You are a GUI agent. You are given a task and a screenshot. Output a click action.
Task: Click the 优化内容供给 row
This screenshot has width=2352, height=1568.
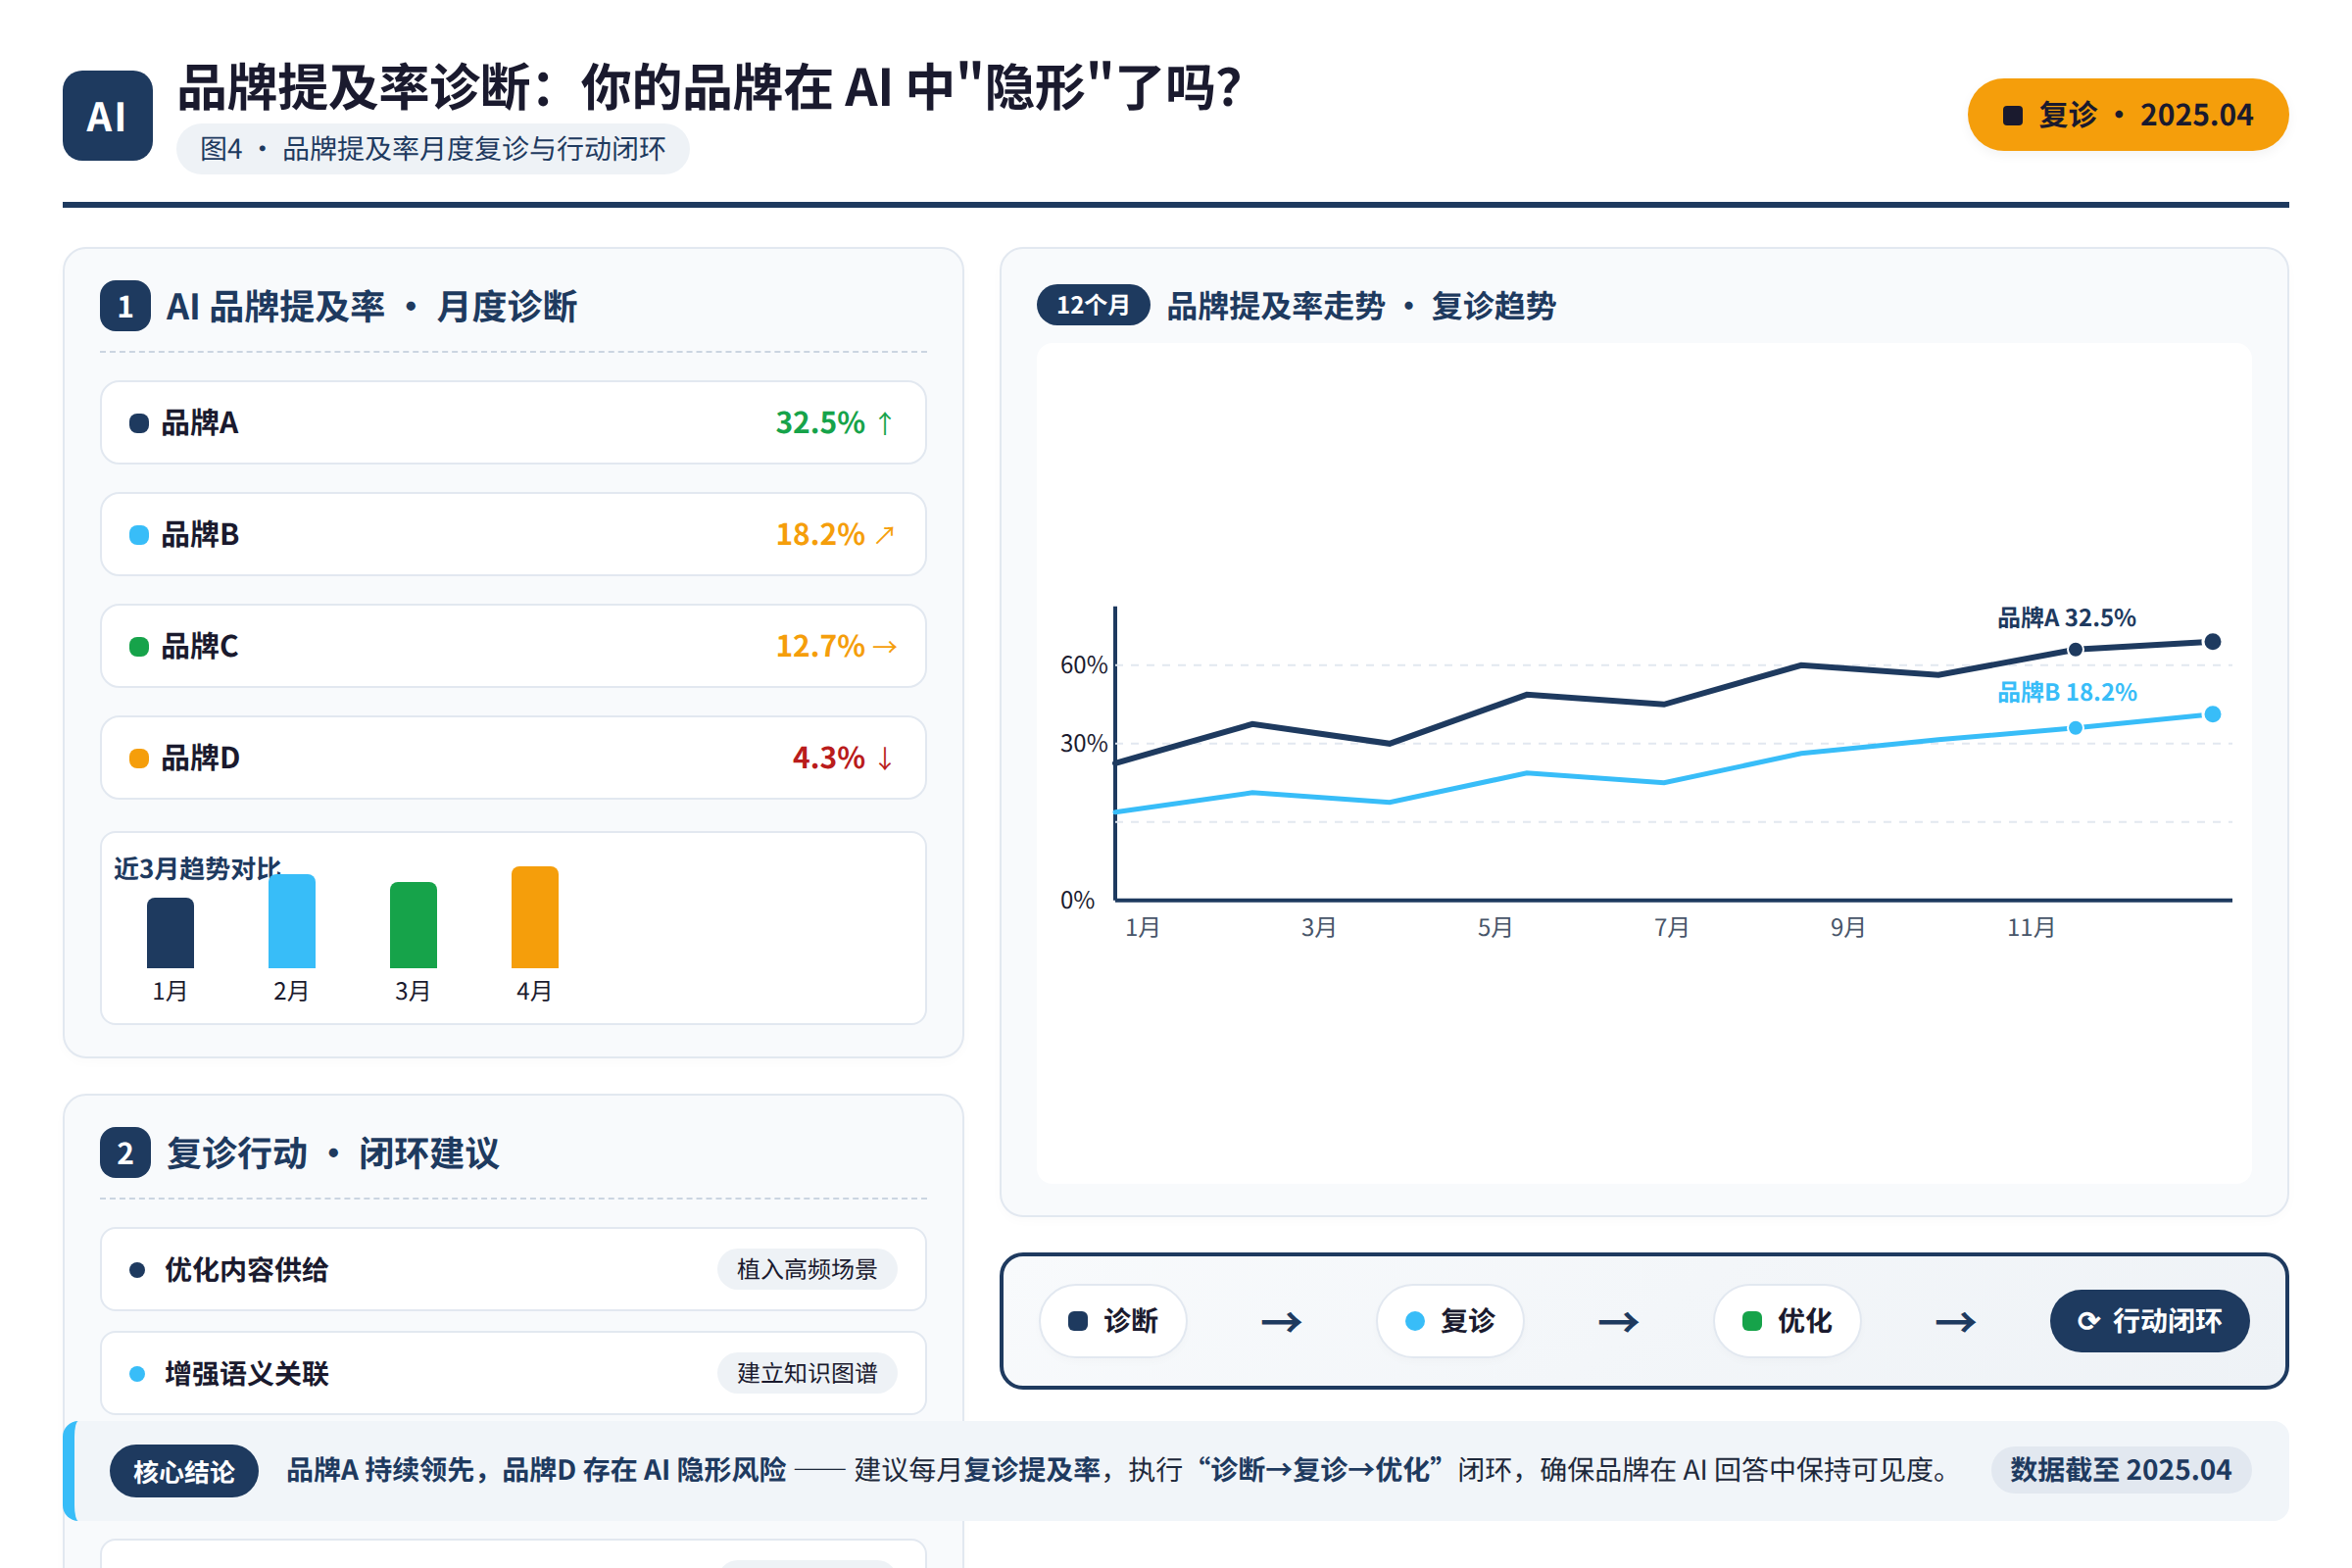(x=513, y=1269)
